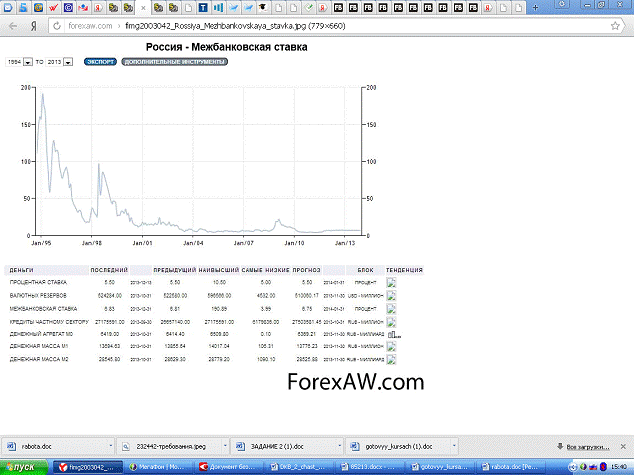
Task: Switch to gotovyy_kursa taskbar window
Action: (441, 467)
